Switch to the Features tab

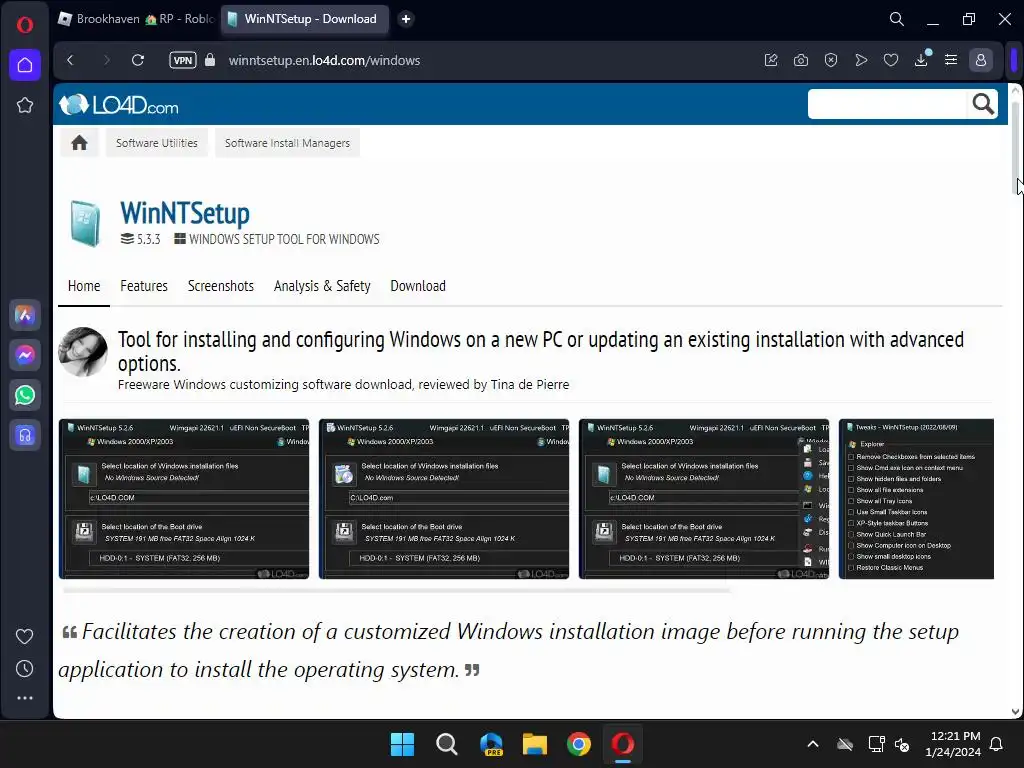point(144,286)
